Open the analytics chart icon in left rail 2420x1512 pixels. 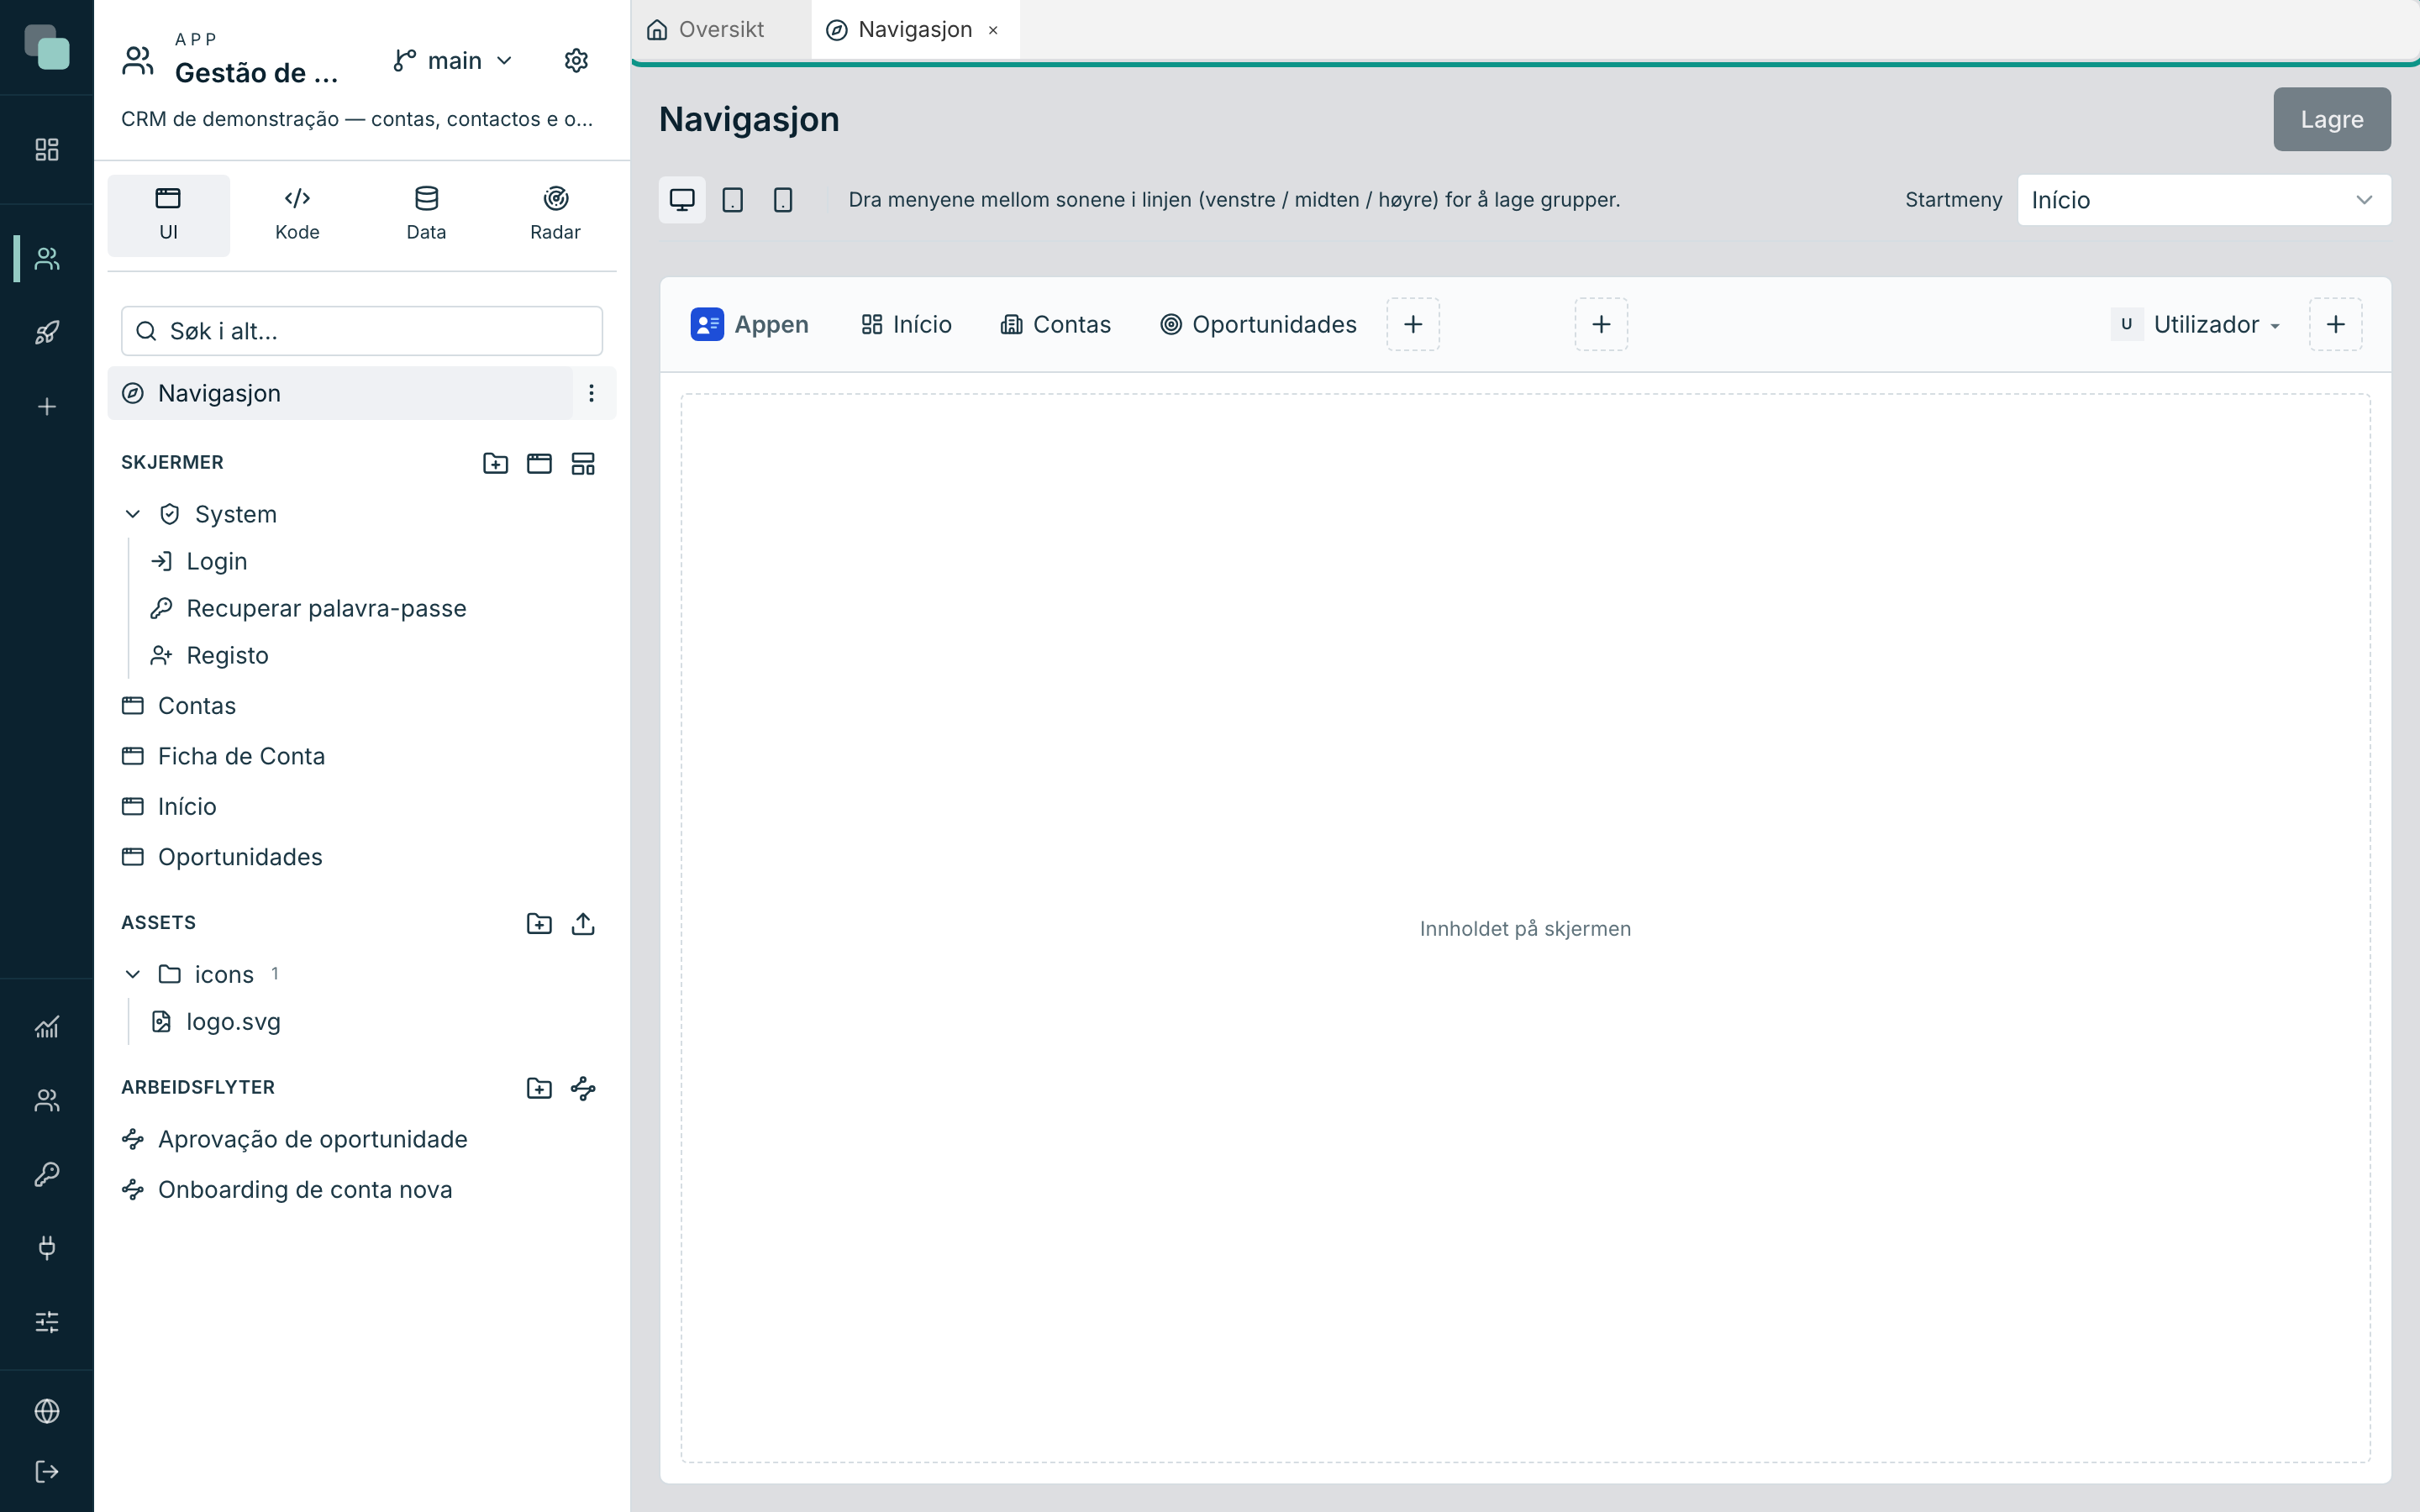(47, 1027)
